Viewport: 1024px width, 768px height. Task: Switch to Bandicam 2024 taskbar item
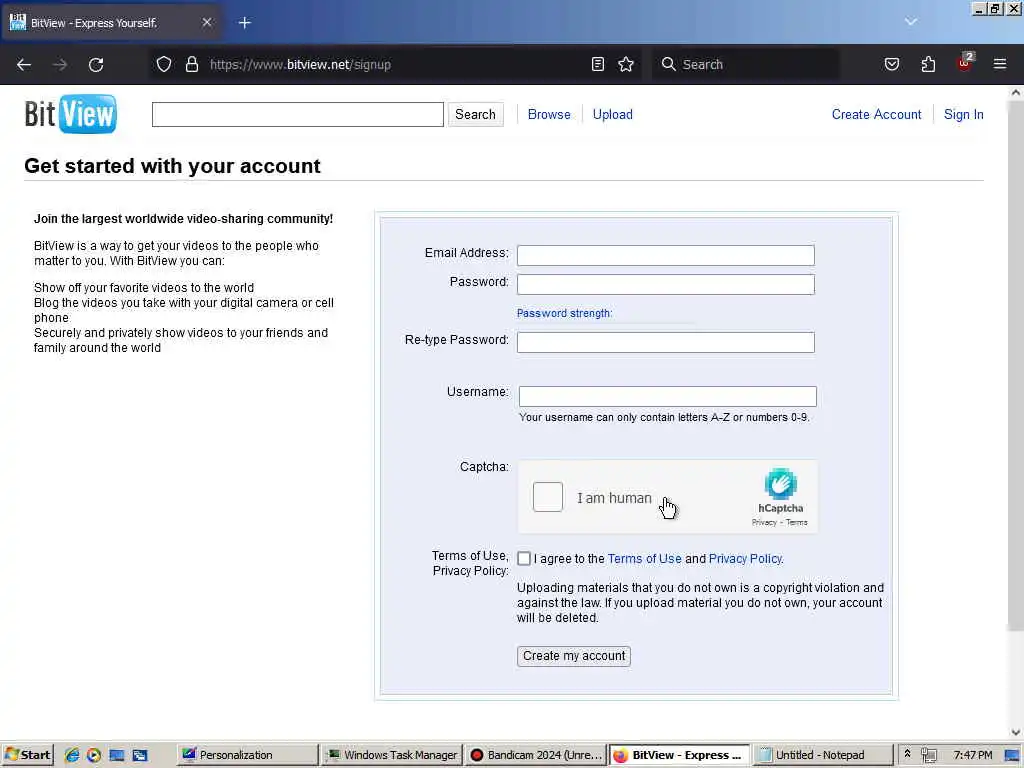[537, 755]
